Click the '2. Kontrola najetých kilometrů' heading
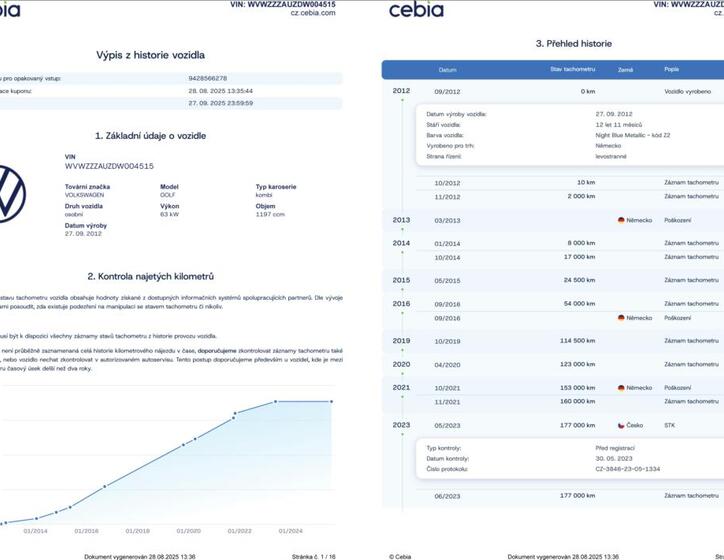Viewport: 724px width, 560px height. pyautogui.click(x=150, y=276)
